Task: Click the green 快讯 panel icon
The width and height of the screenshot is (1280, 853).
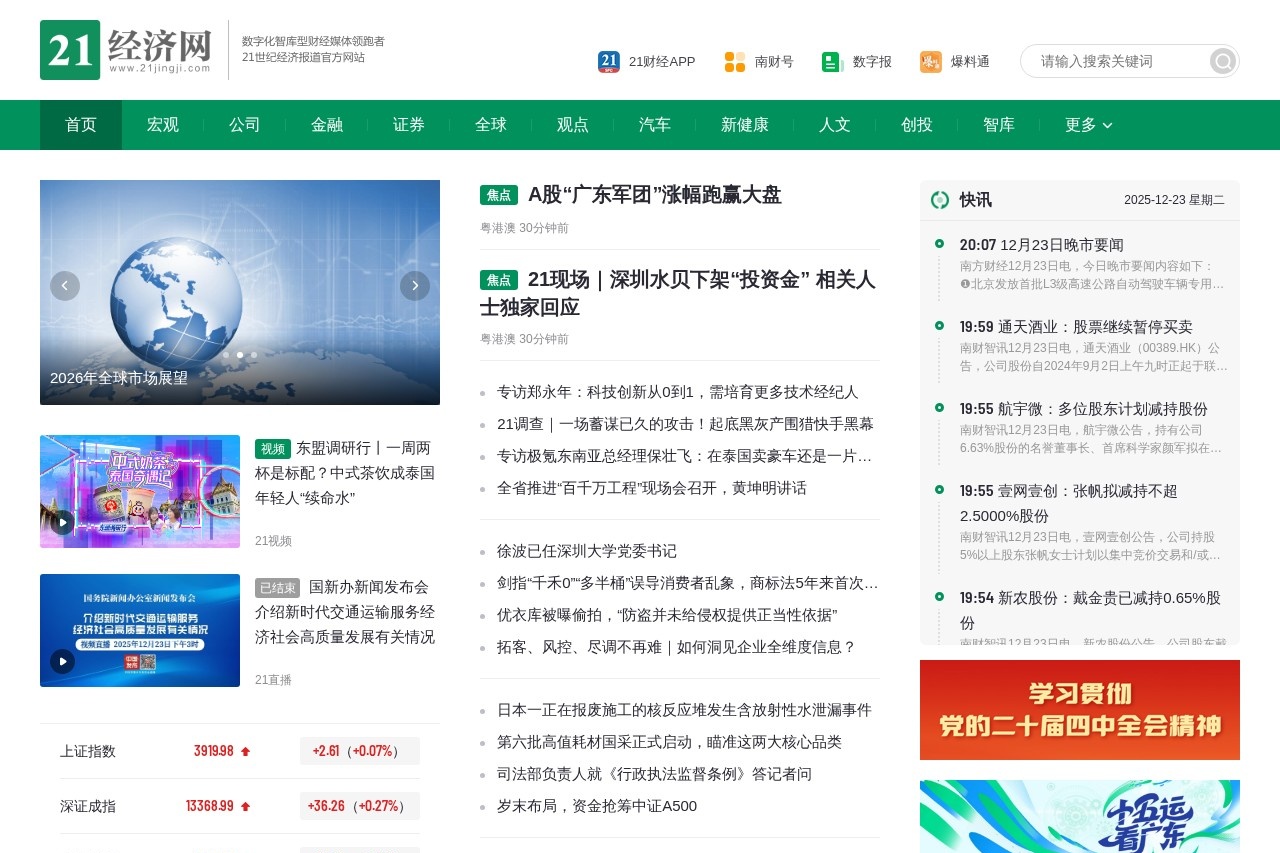Action: [939, 200]
